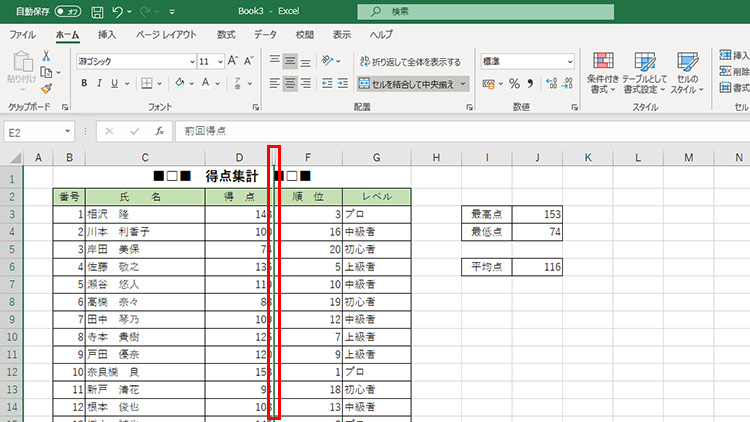Click the 折り返して全体を表示する button
This screenshot has height=422, width=750.
(410, 61)
